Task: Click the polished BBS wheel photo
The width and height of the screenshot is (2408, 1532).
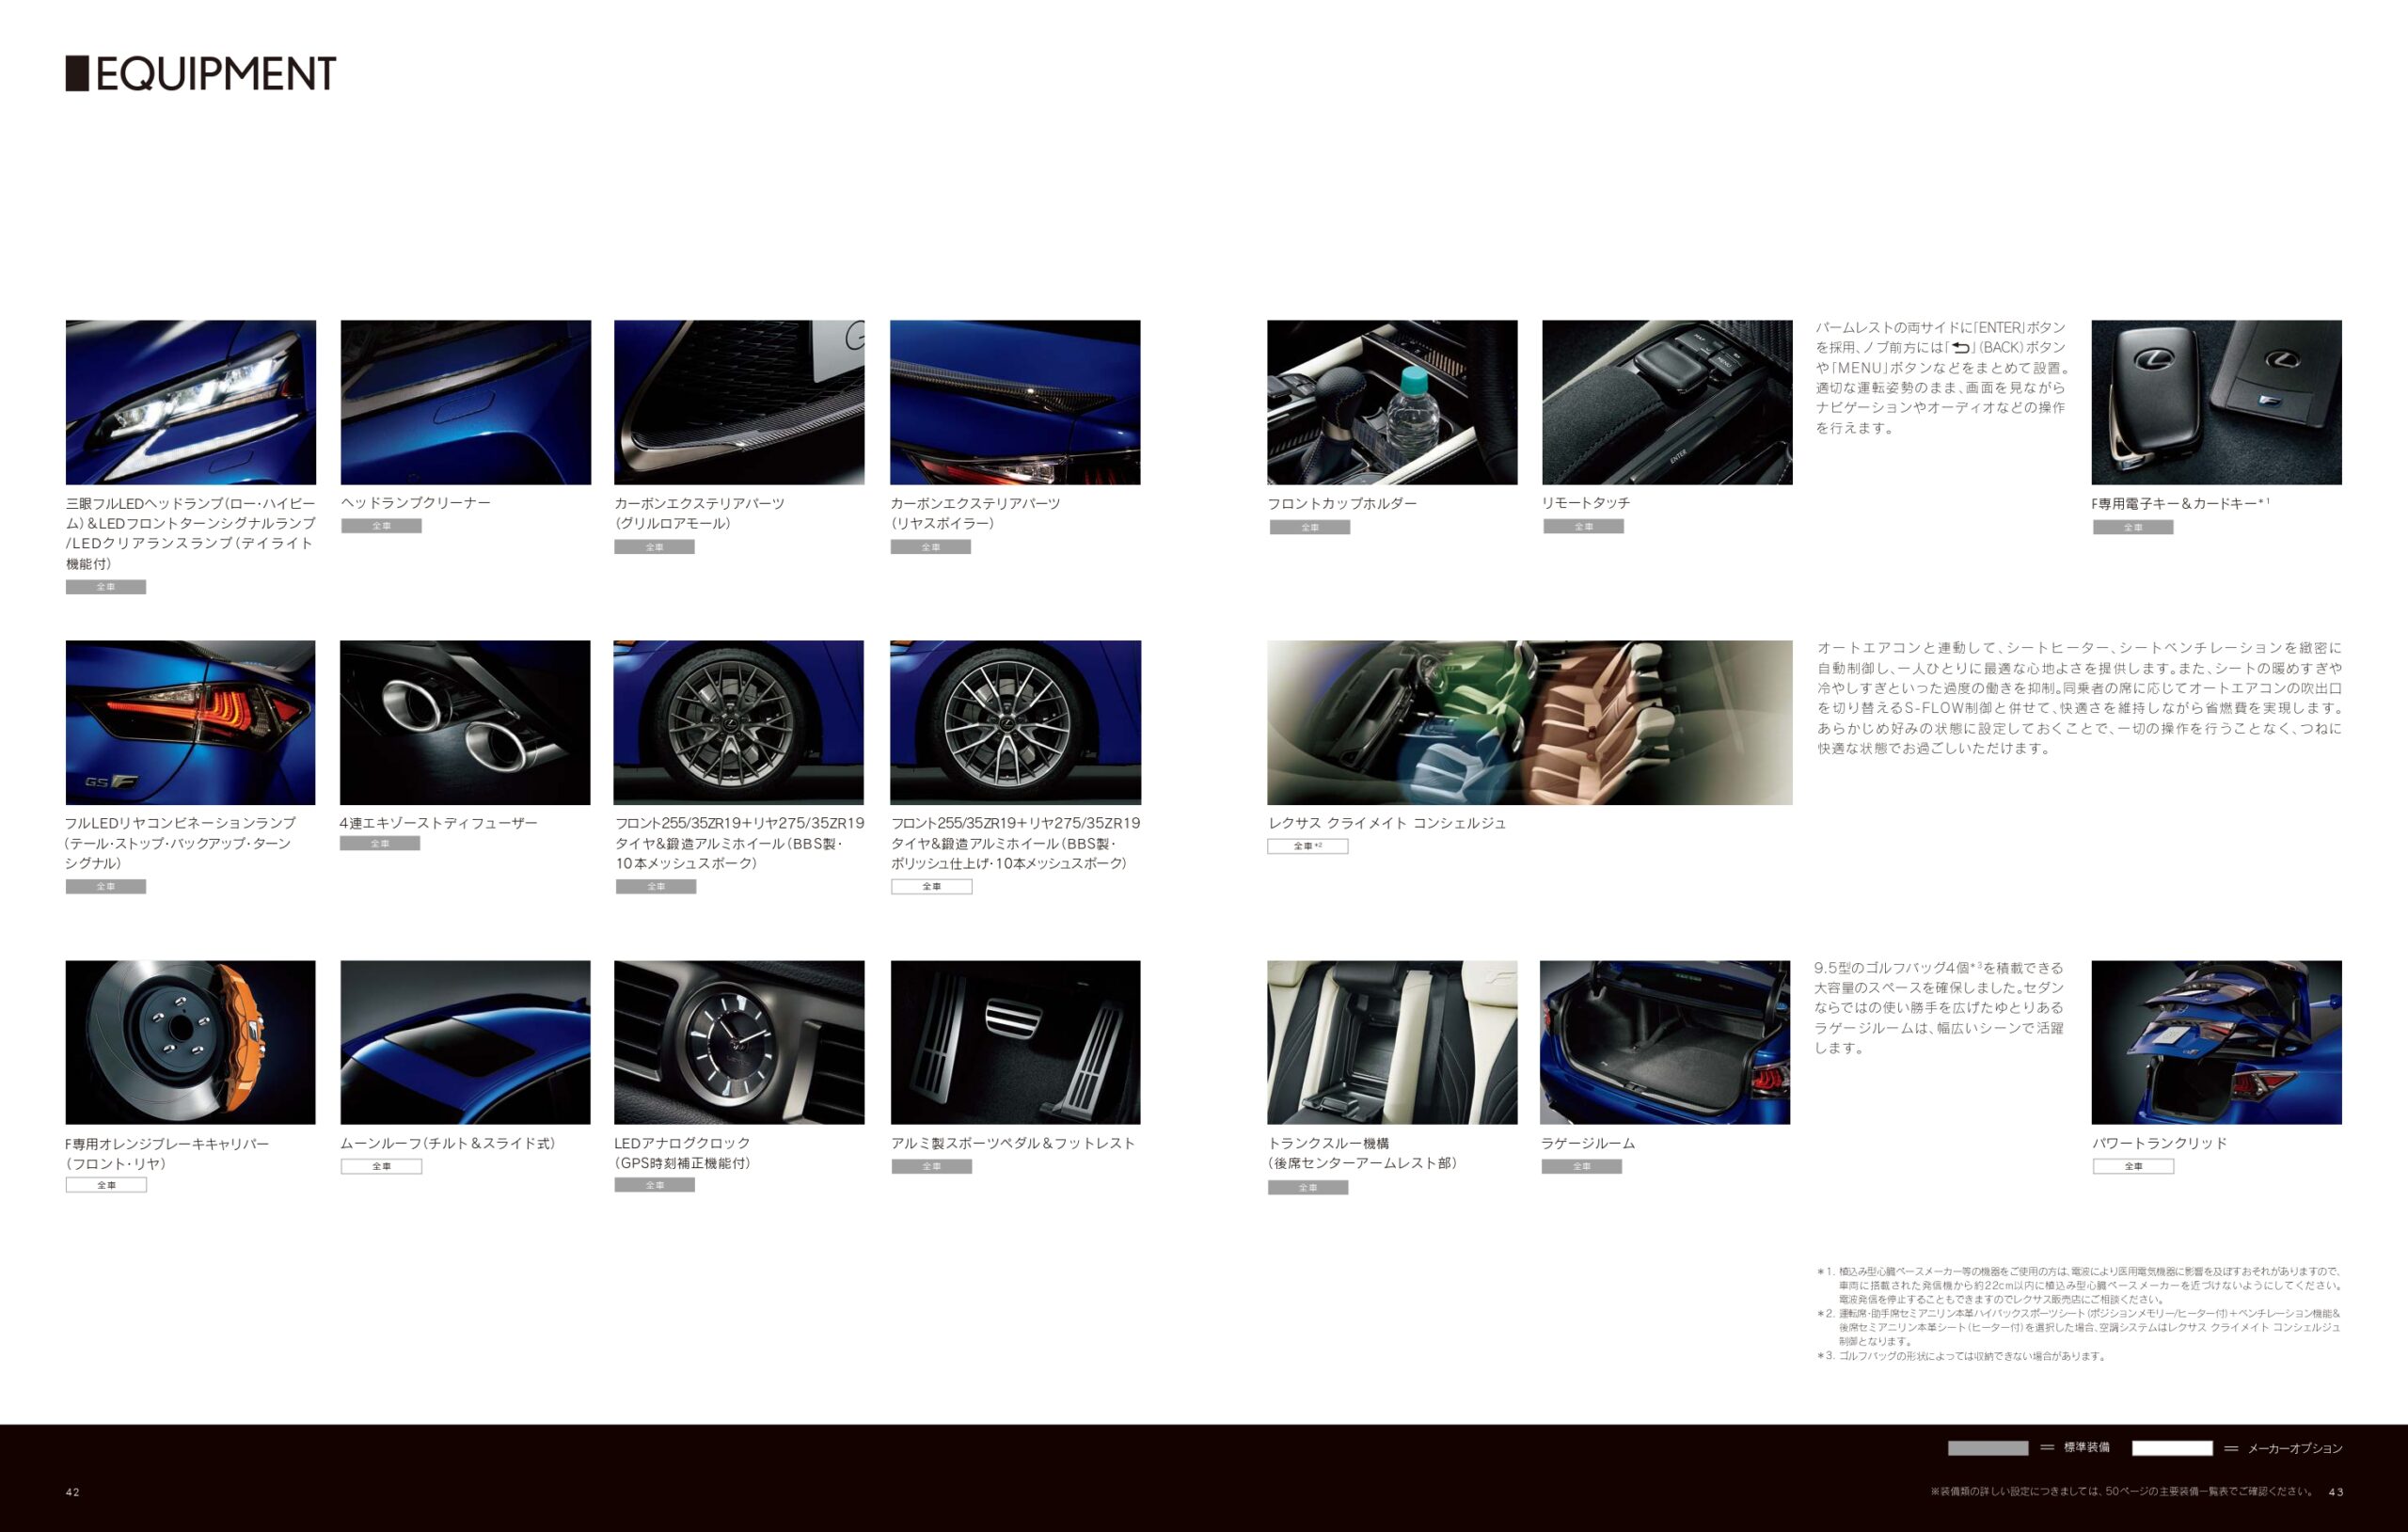Action: (x=1015, y=722)
